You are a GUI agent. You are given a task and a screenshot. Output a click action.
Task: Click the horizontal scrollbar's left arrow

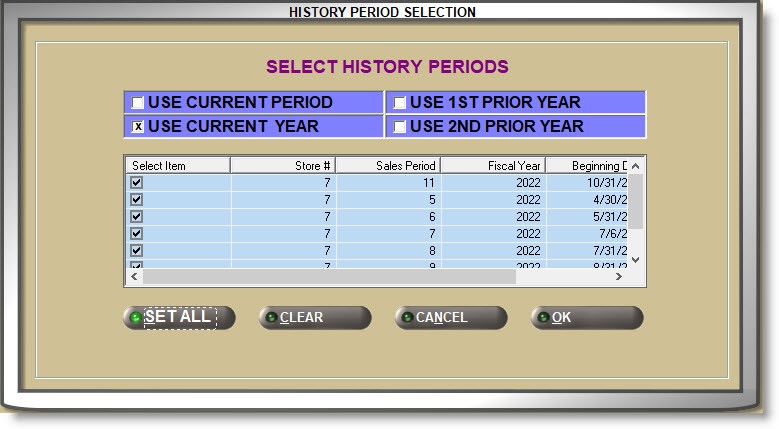pyautogui.click(x=133, y=277)
